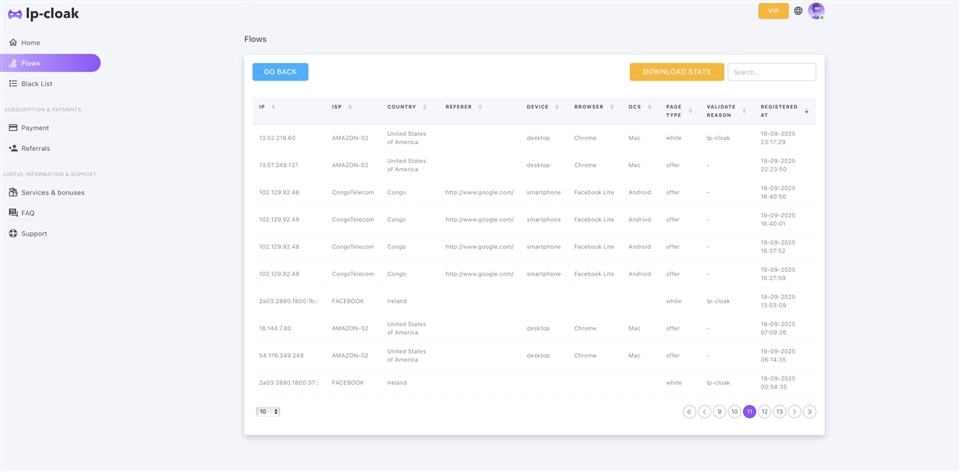Click the VIP badge button
The image size is (960, 472).
pos(773,11)
